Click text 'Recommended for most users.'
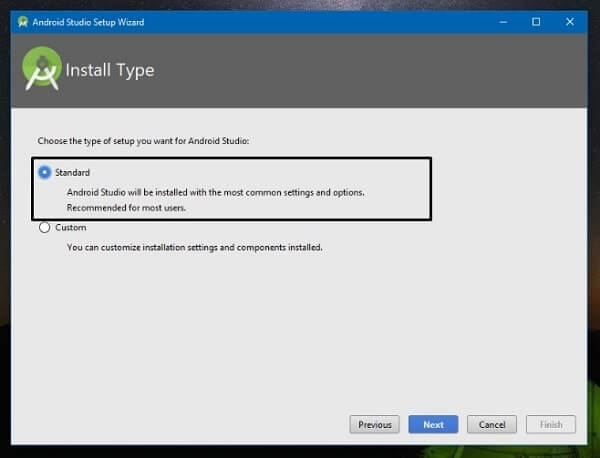 point(126,208)
